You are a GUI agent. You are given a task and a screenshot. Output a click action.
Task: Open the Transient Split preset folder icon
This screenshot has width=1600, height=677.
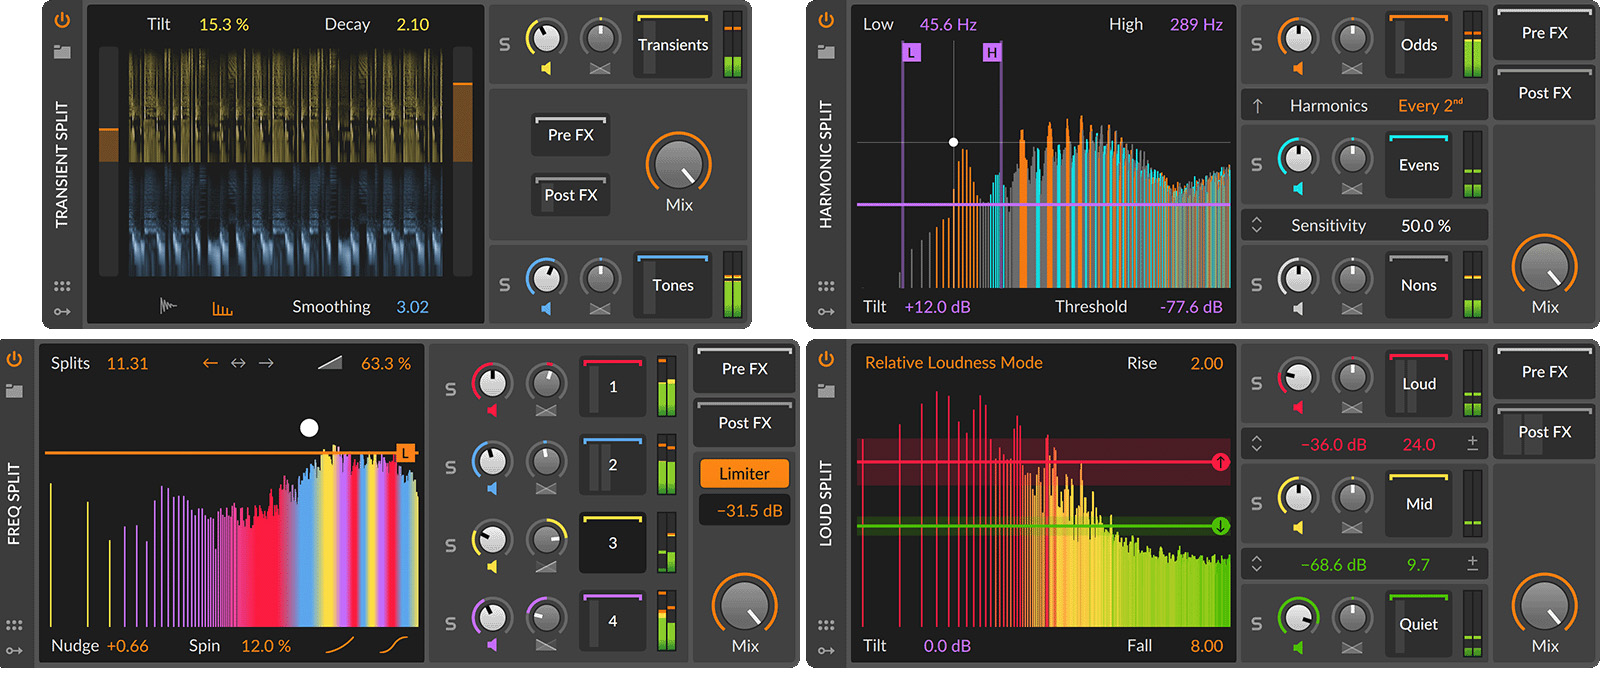62,51
